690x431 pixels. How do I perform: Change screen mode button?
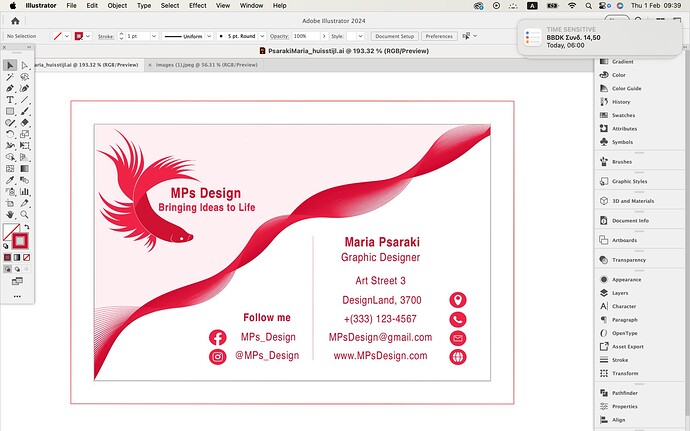[17, 281]
